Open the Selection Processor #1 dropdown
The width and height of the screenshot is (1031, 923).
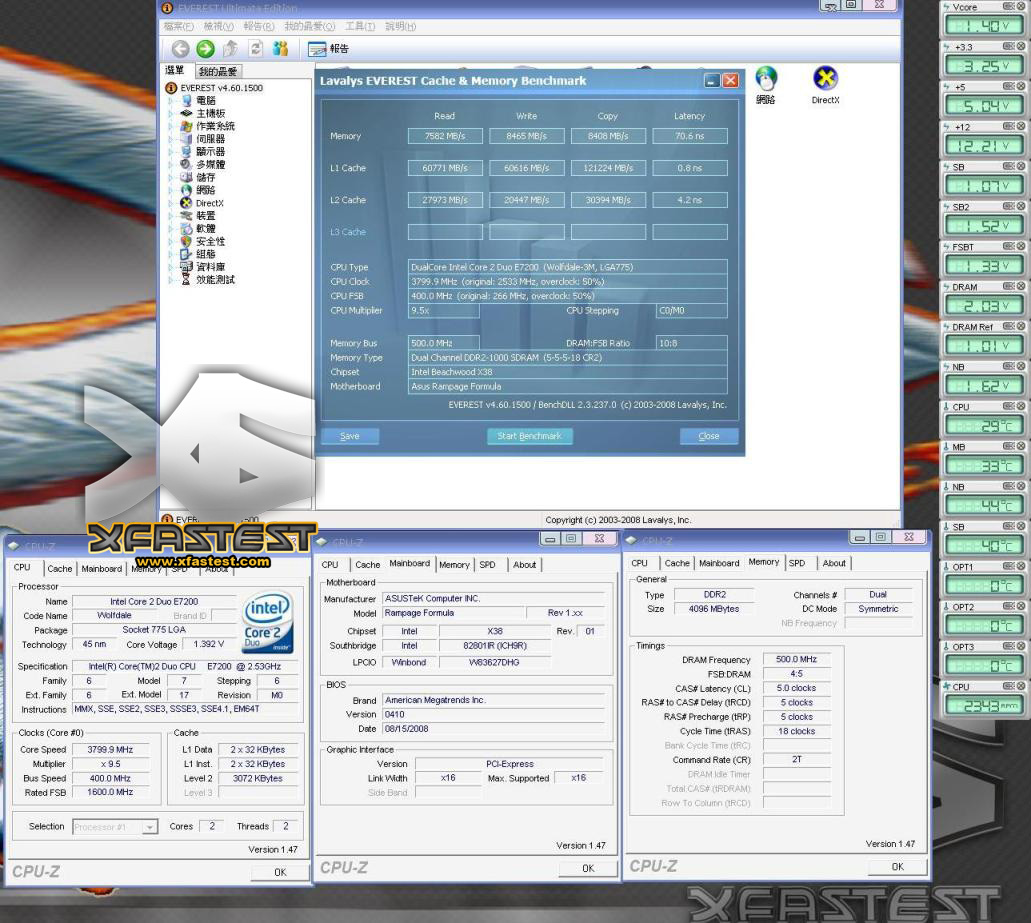[151, 827]
